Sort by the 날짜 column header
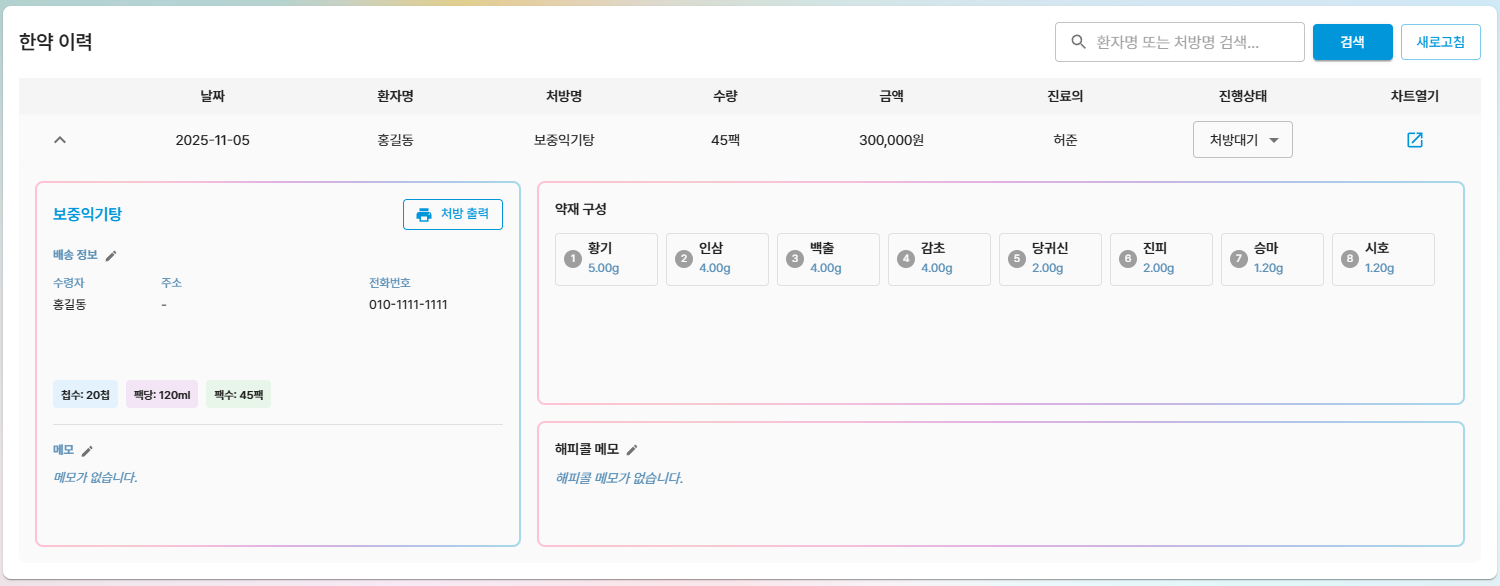The image size is (1500, 586). [212, 96]
